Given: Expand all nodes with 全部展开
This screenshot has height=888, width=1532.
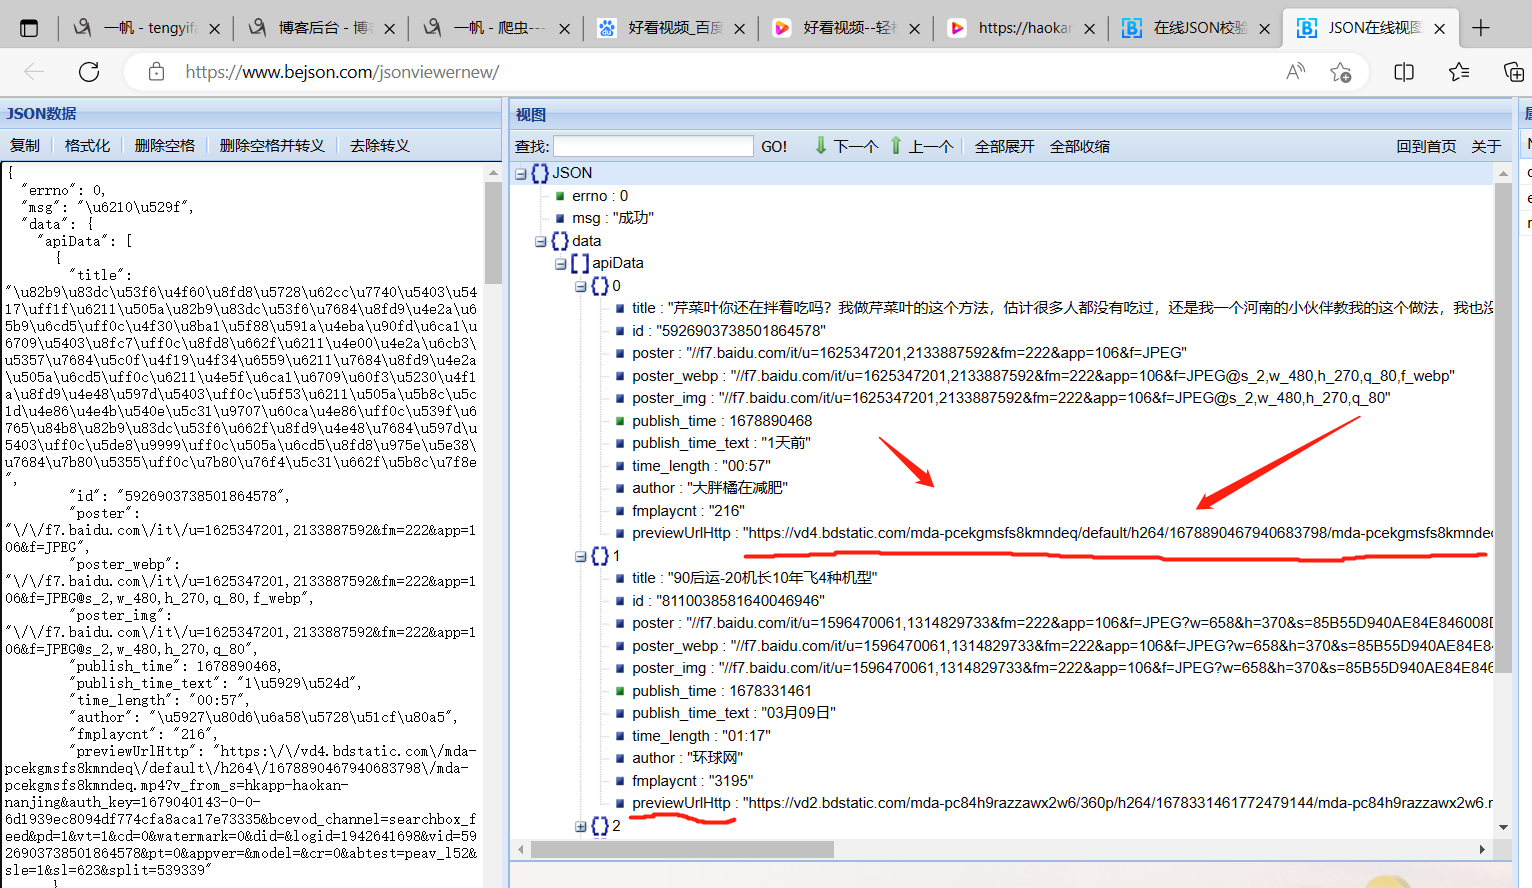Looking at the screenshot, I should pyautogui.click(x=1005, y=147).
